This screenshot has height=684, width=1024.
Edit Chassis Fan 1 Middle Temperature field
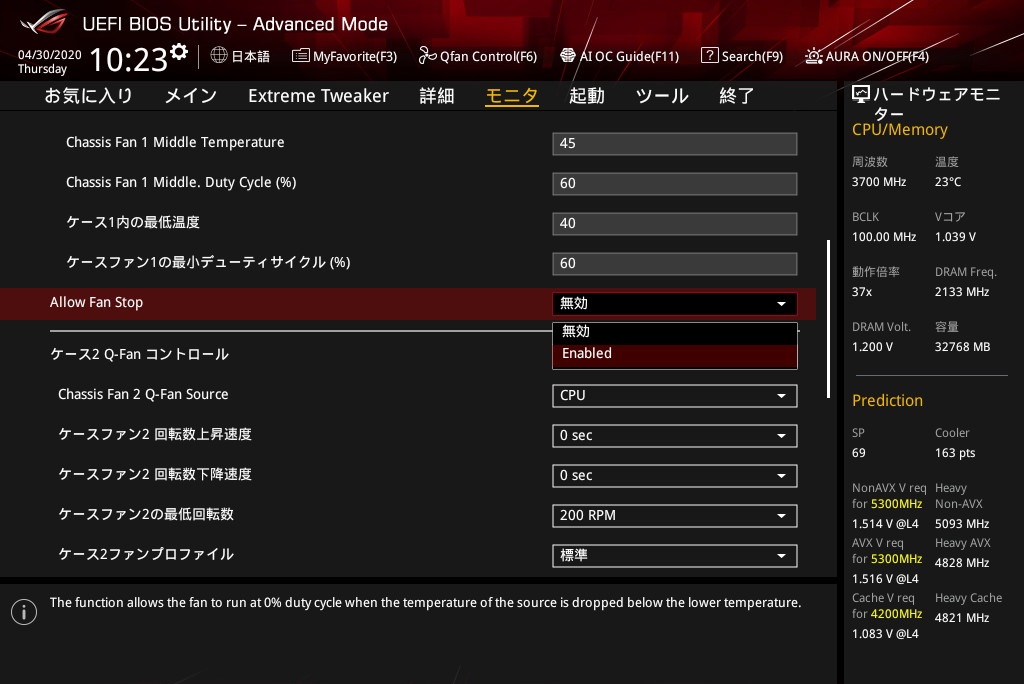pos(675,144)
